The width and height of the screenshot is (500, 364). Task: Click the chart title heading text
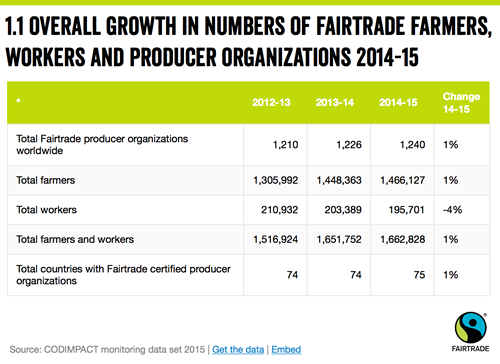tap(248, 41)
